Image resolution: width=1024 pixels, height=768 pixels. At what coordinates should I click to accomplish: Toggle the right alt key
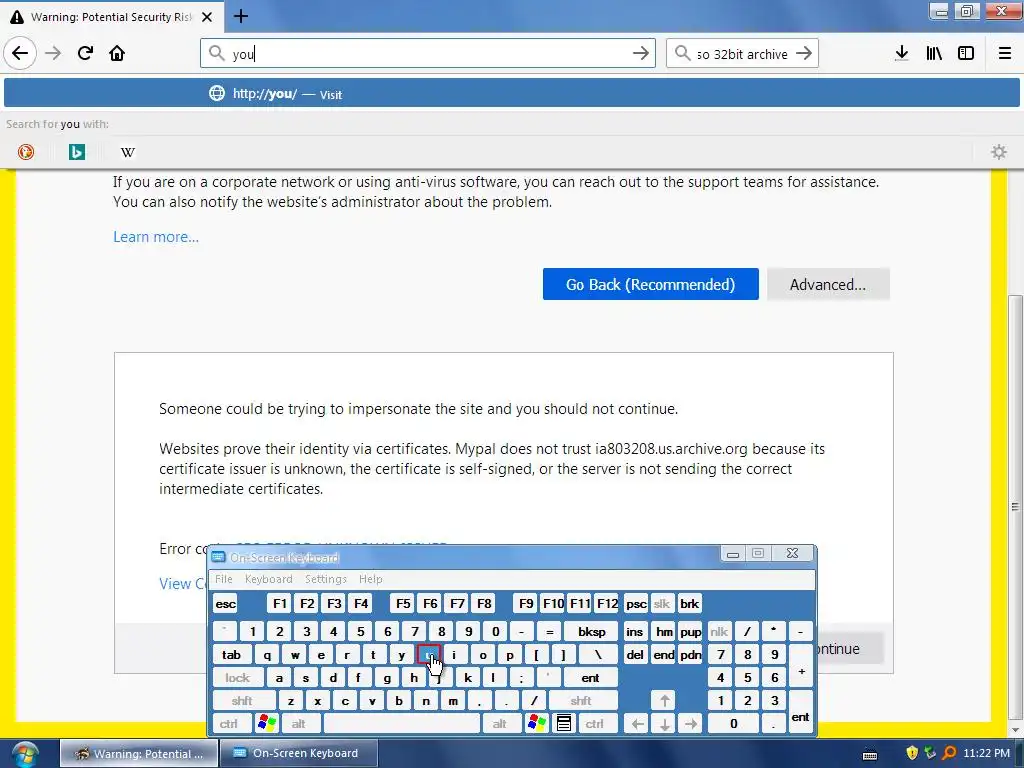(x=500, y=724)
